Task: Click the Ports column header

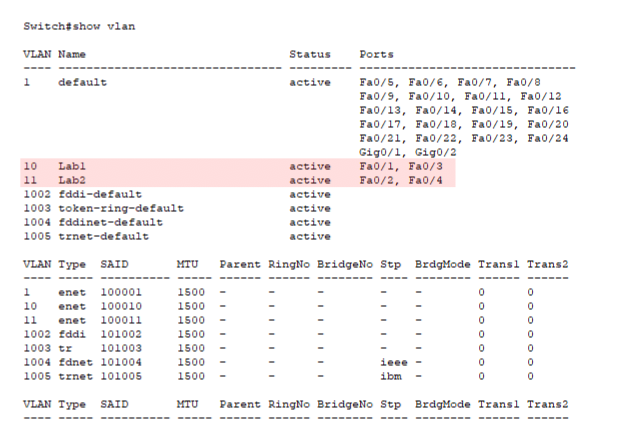Action: [x=376, y=54]
